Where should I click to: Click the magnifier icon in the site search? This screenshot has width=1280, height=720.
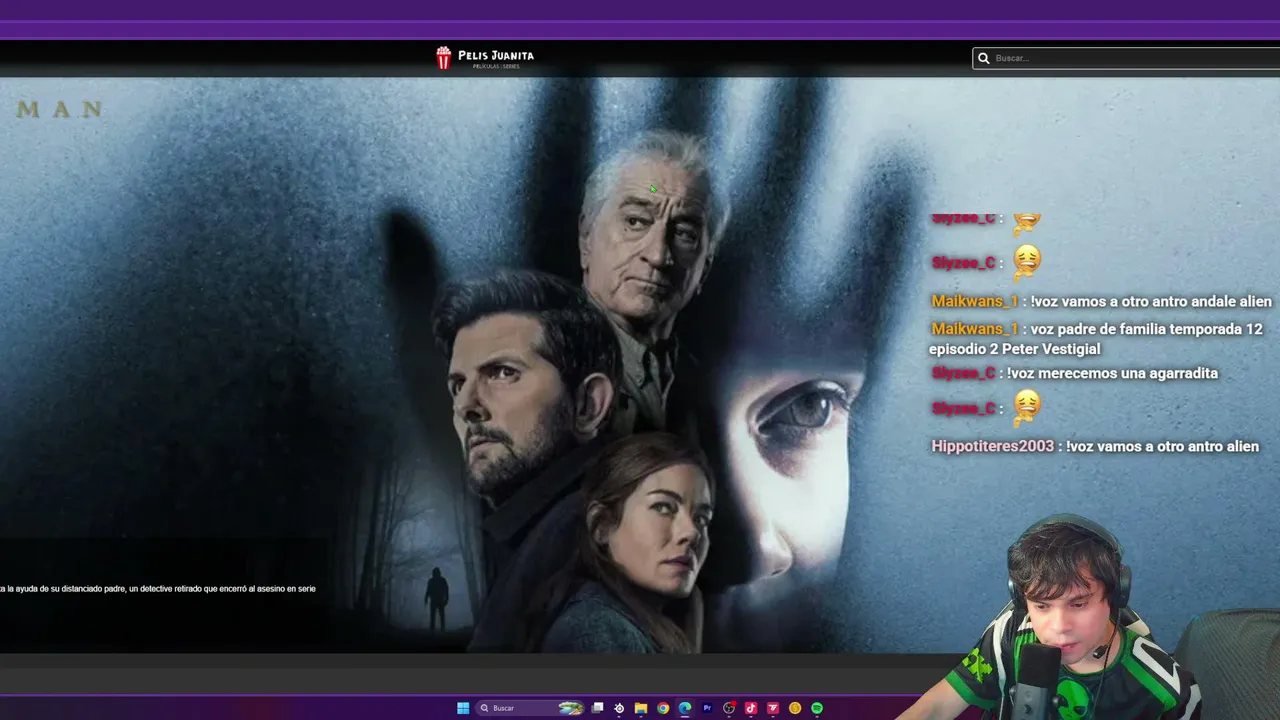click(984, 58)
